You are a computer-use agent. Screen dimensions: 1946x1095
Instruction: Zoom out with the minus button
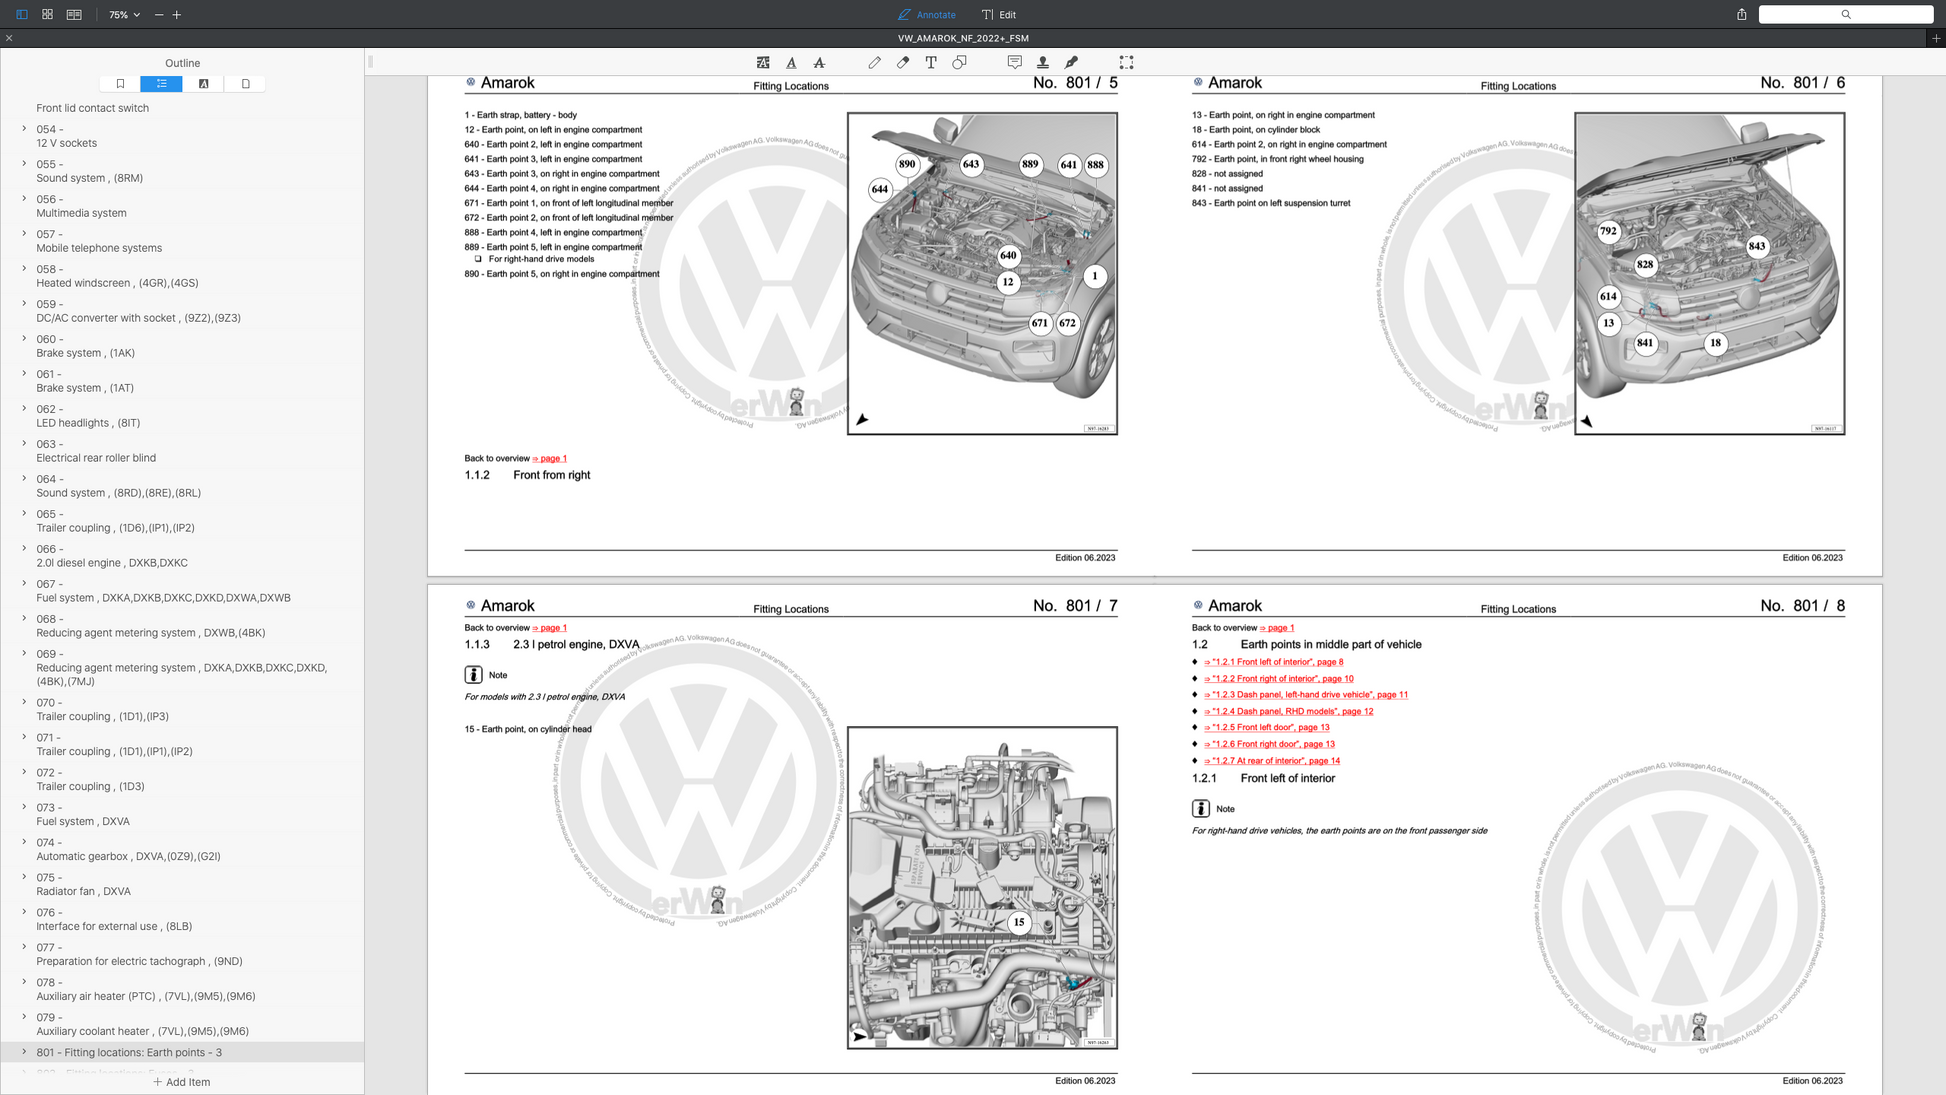pyautogui.click(x=159, y=15)
